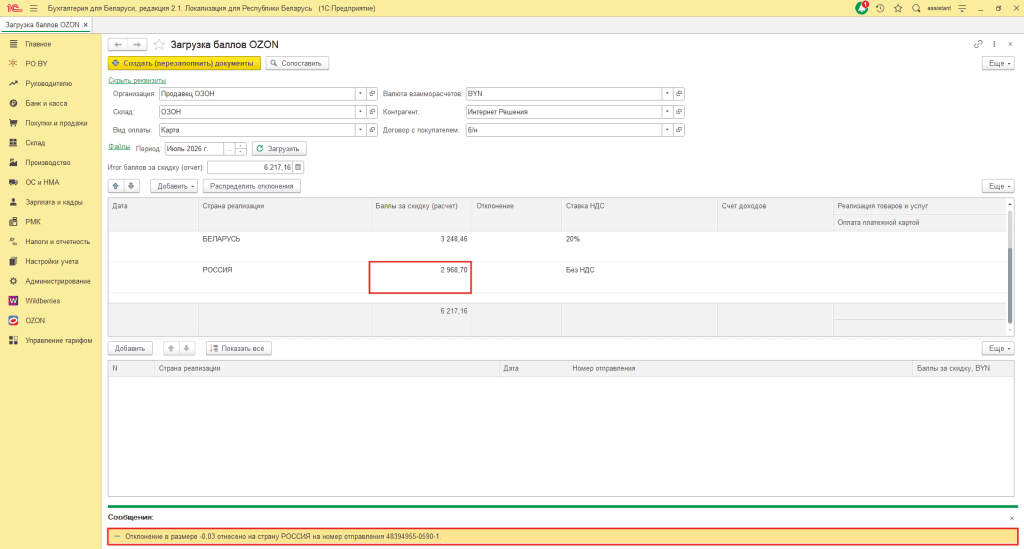1024x549 pixels.
Task: Open OZON section in sidebar
Action: (x=35, y=321)
